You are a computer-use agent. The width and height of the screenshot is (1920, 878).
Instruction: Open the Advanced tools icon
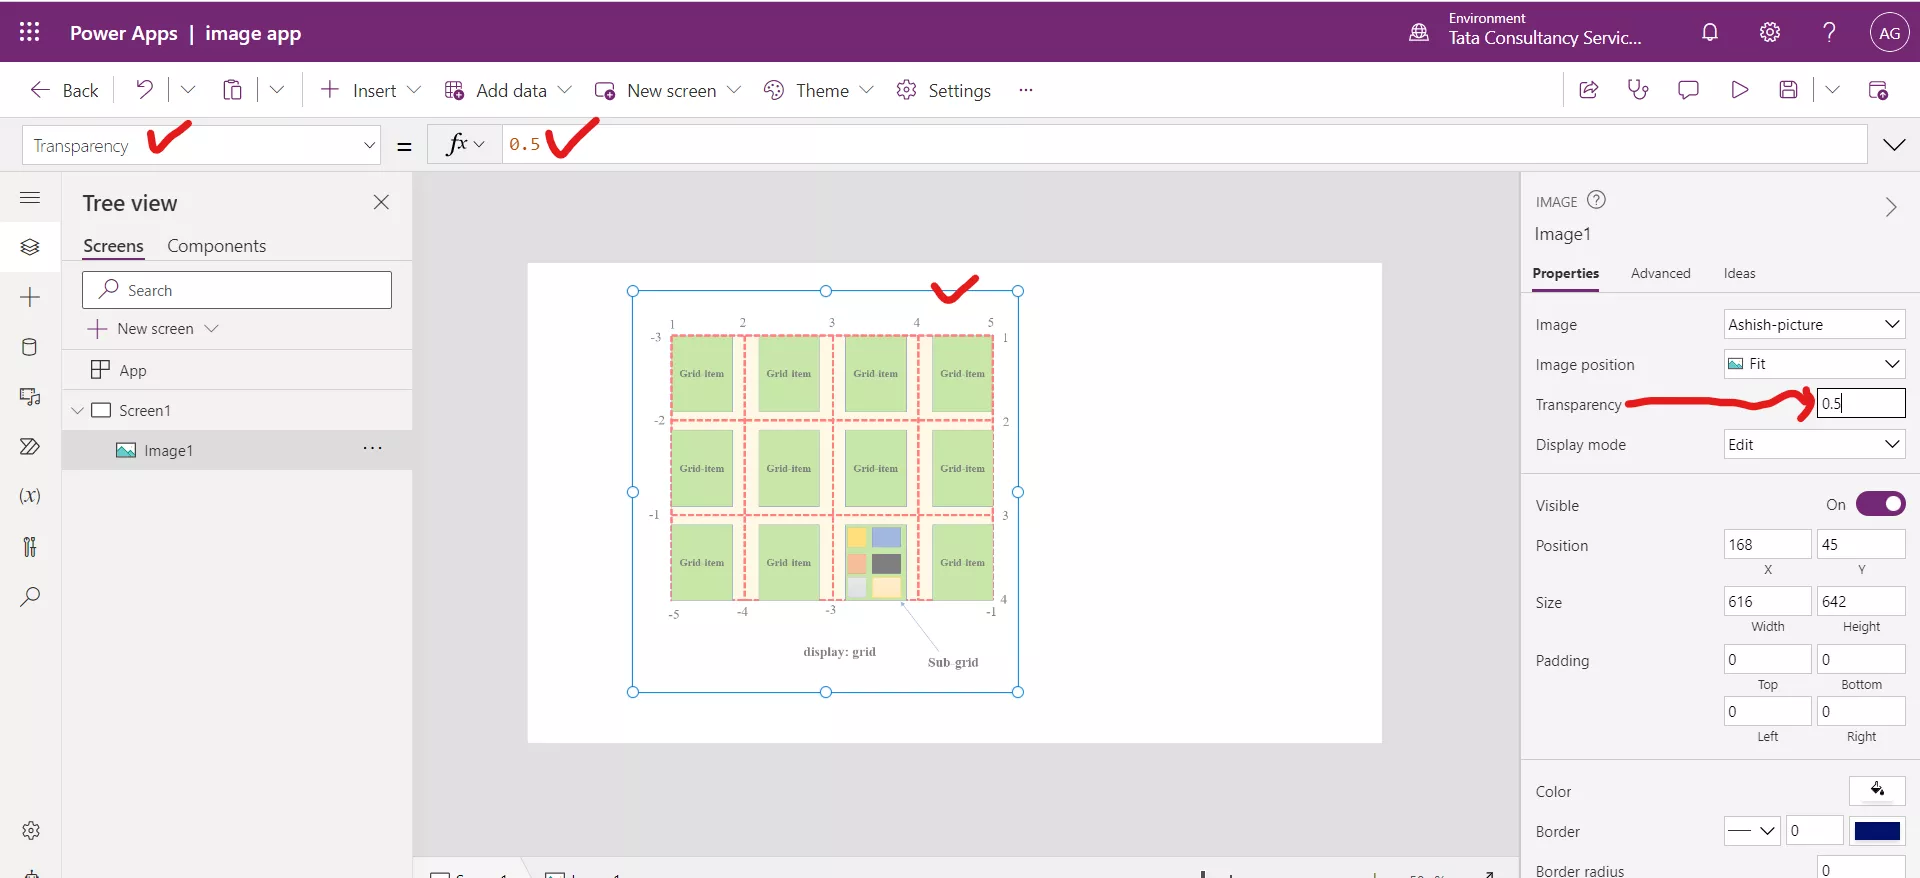(x=30, y=546)
